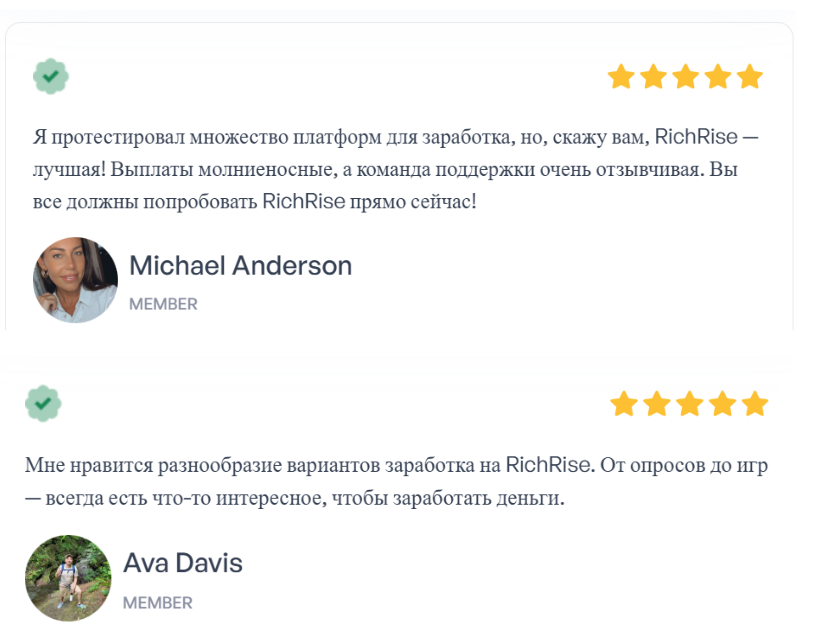Click the MEMBER label under Ava Davis

coord(157,603)
